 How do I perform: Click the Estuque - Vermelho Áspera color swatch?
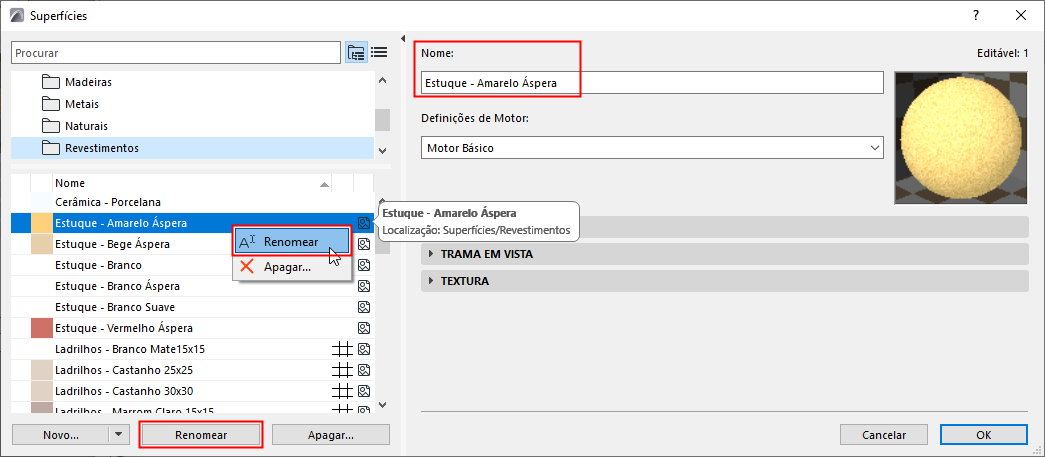point(41,328)
